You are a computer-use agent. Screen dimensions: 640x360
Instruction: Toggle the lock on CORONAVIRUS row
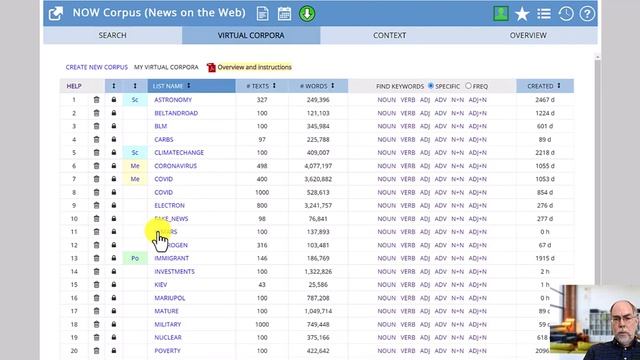pos(114,166)
